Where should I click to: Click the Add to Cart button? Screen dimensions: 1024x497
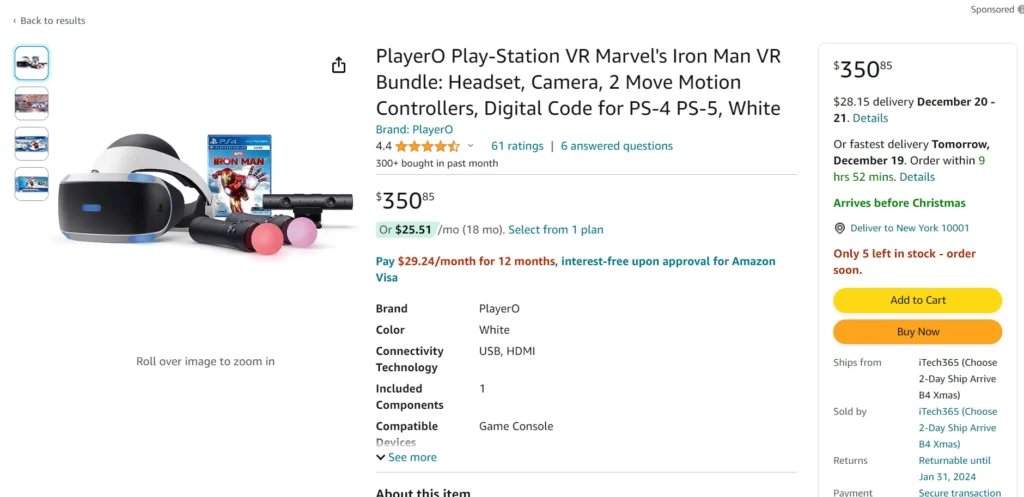(x=917, y=300)
